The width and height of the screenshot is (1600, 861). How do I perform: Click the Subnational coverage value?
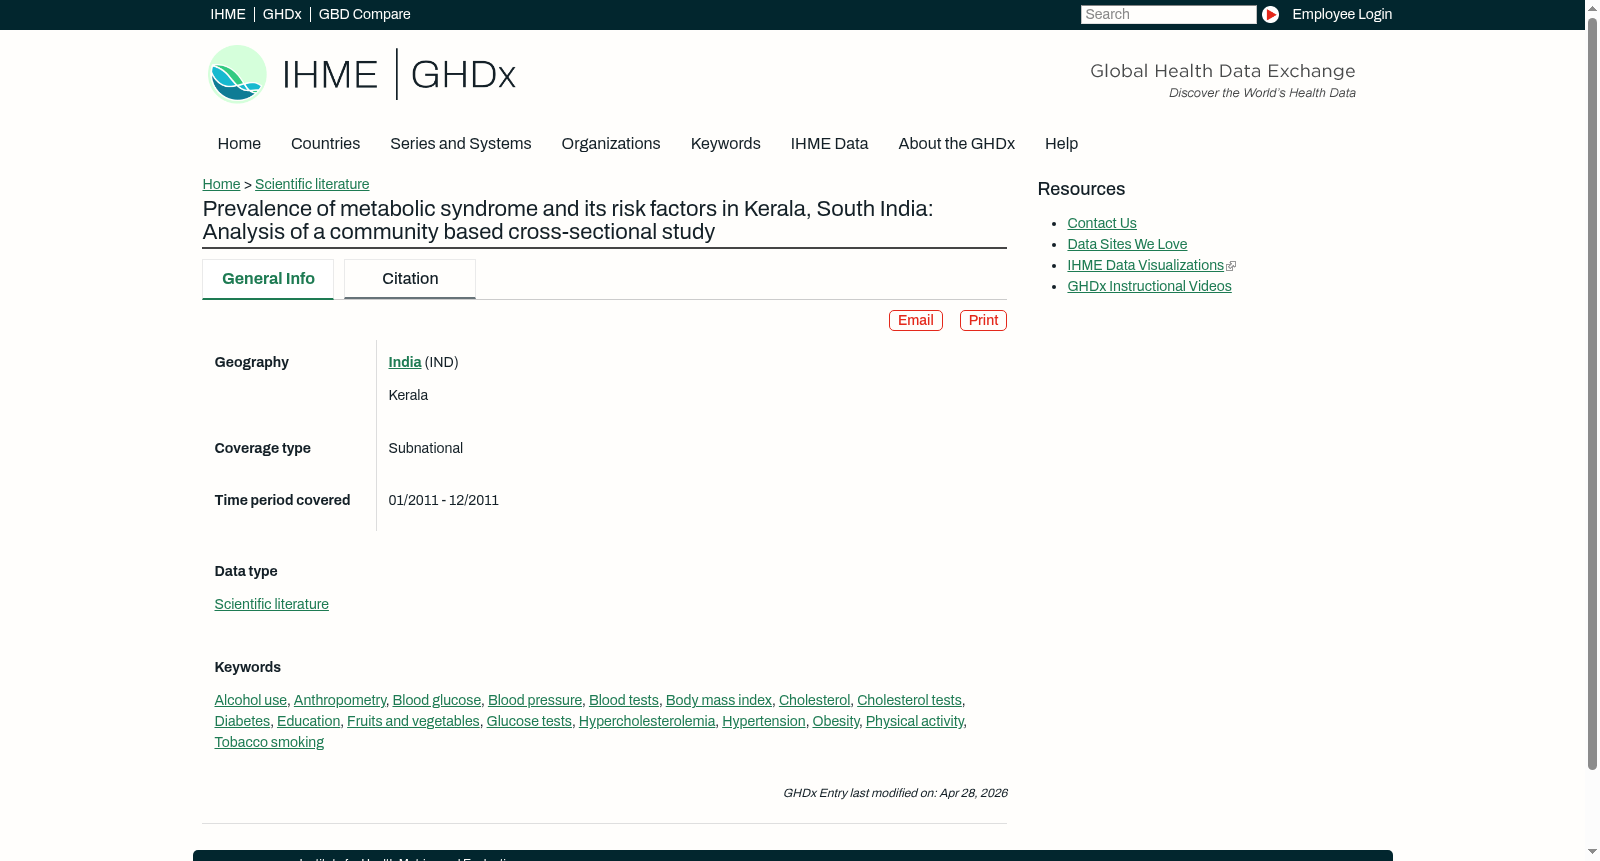pyautogui.click(x=426, y=448)
